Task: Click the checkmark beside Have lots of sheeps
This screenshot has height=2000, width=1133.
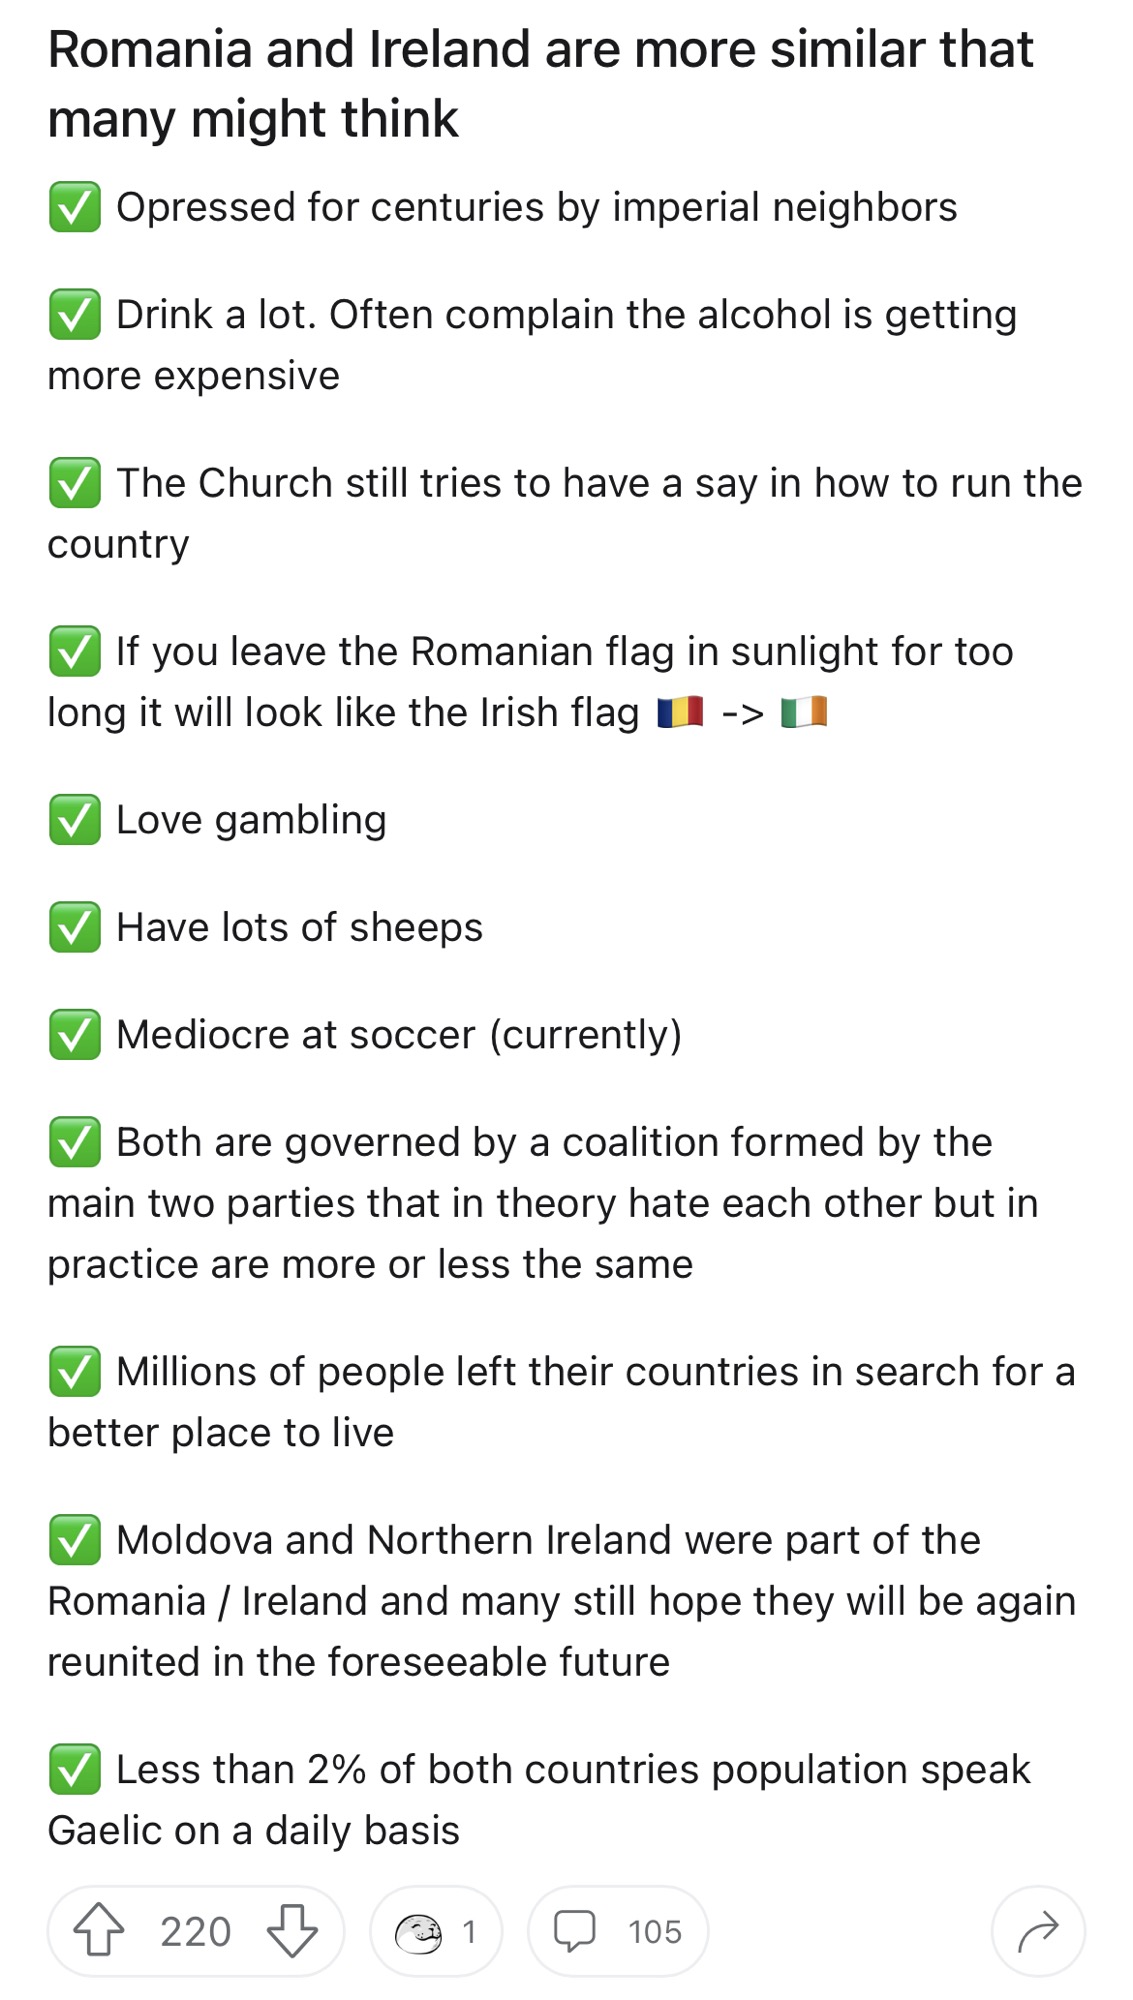Action: 73,928
